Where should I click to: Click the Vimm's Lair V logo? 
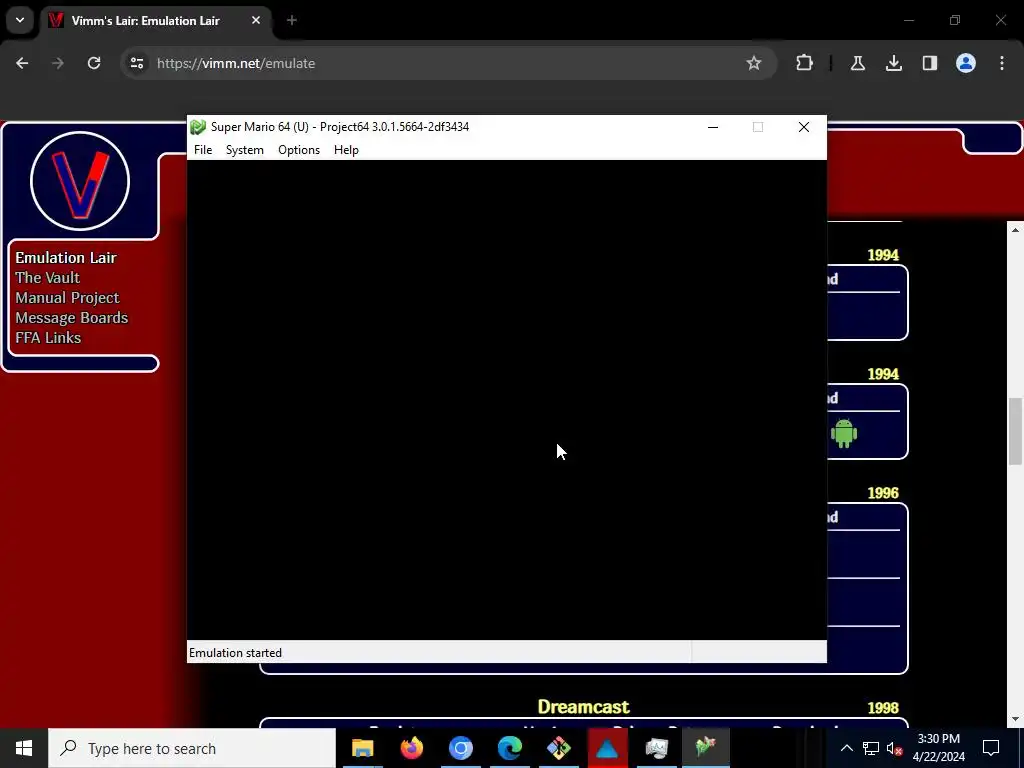(80, 182)
